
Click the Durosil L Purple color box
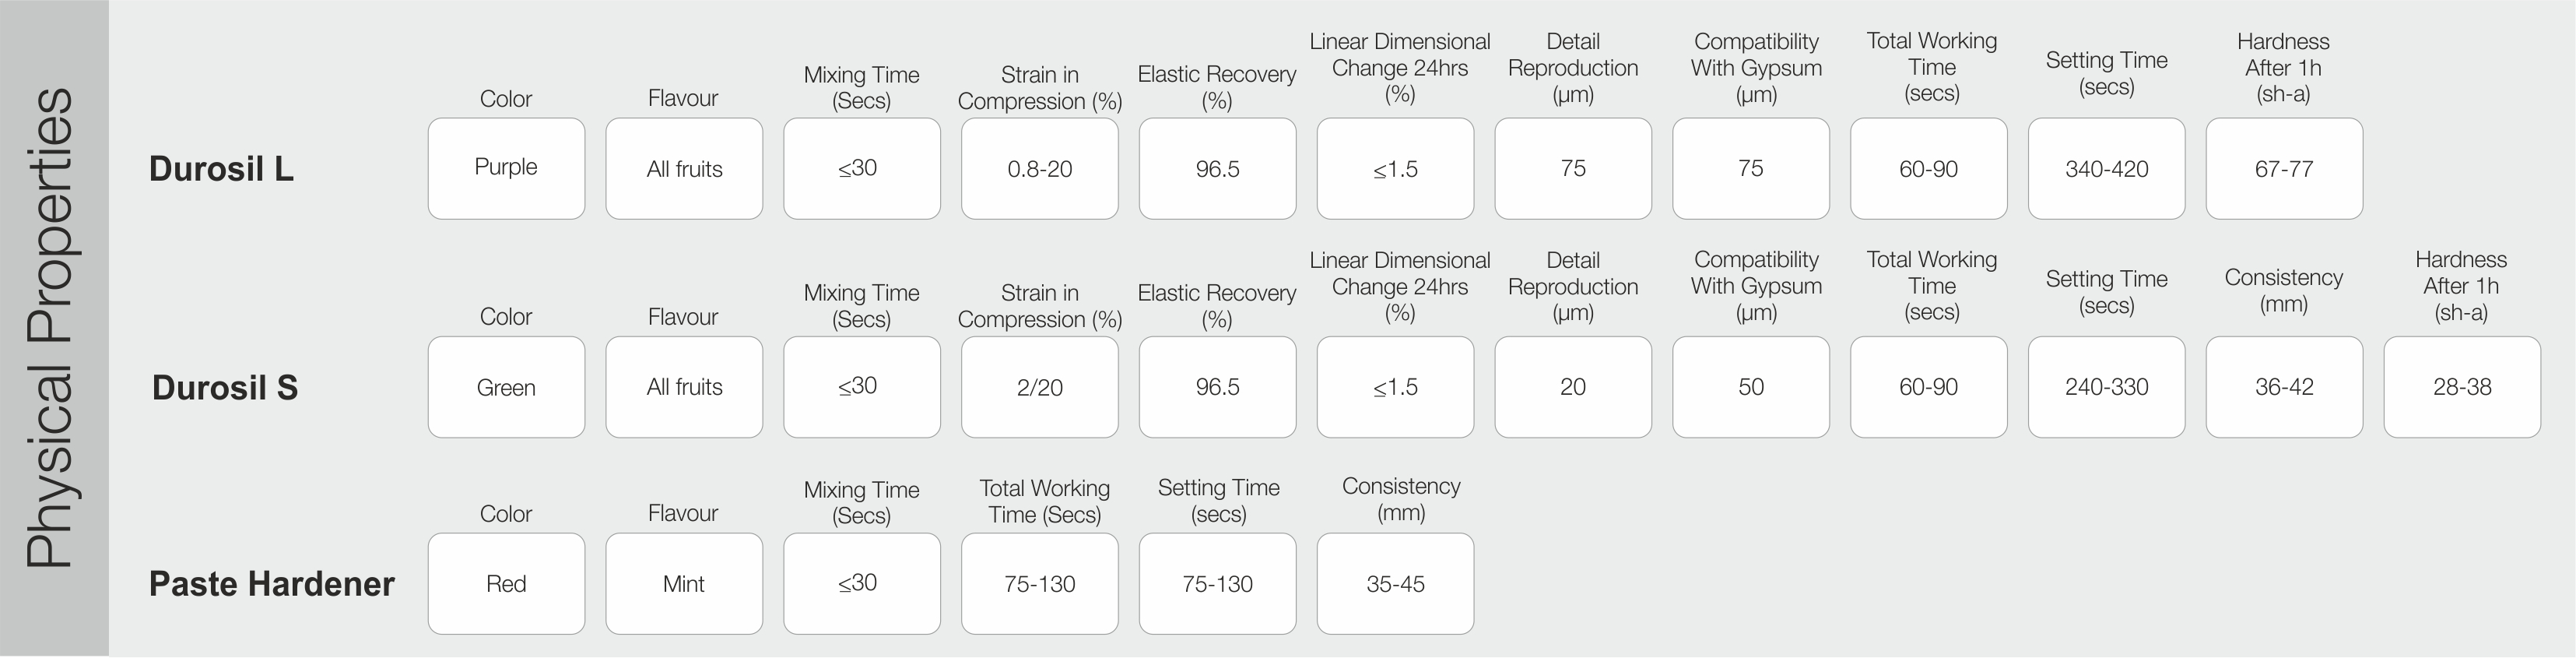(x=506, y=169)
